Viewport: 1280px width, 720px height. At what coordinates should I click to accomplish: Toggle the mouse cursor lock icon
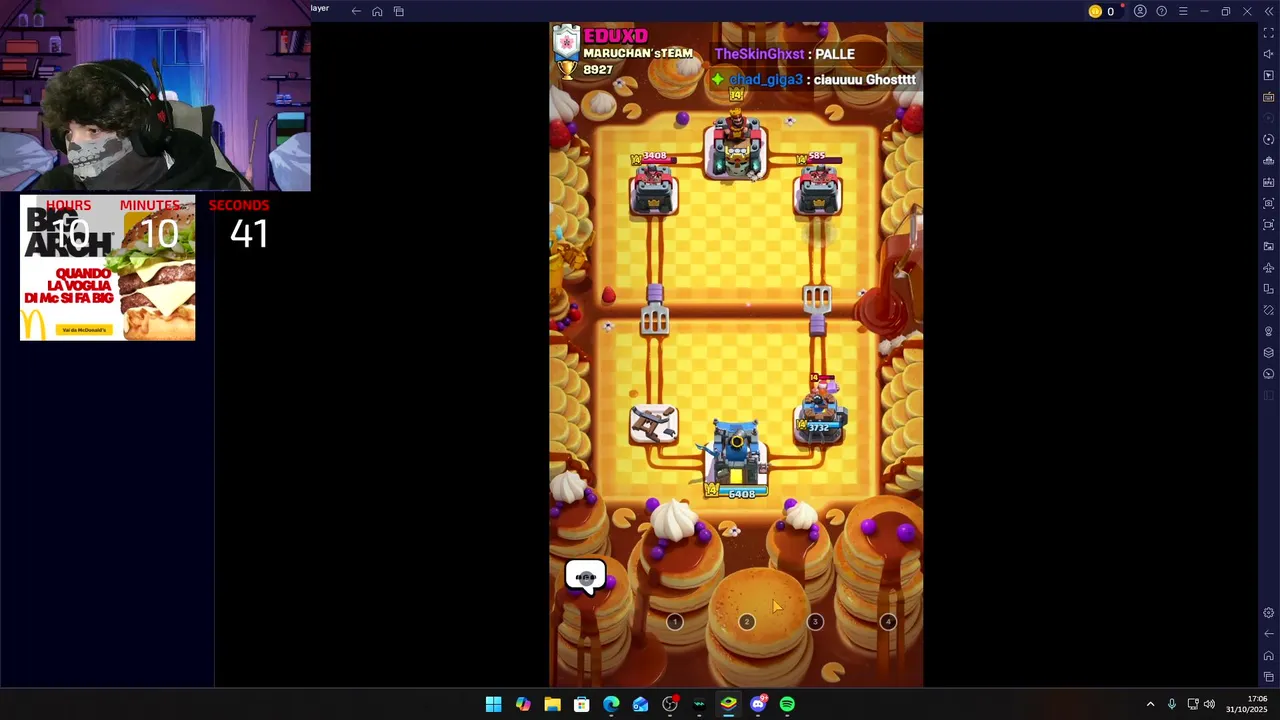[1268, 76]
